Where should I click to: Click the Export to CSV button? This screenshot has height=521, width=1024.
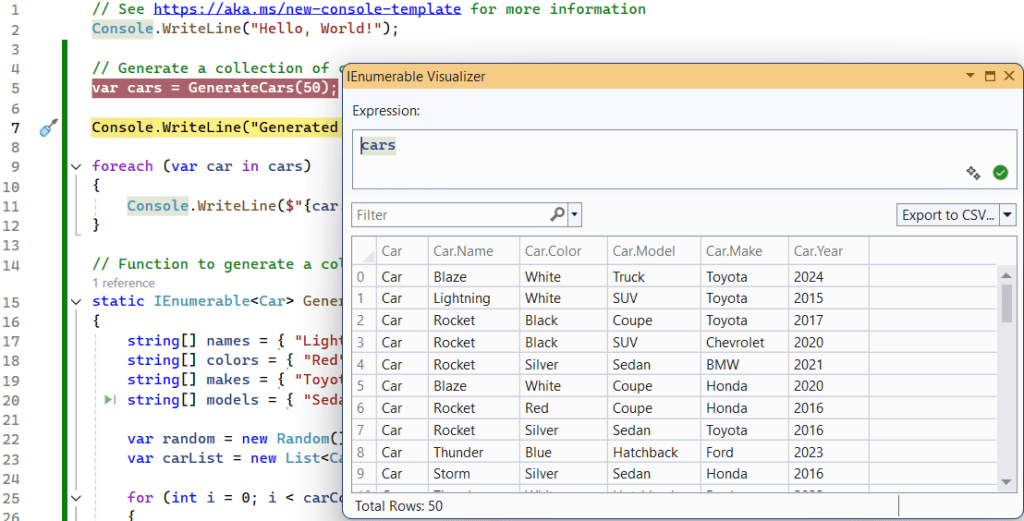(947, 215)
